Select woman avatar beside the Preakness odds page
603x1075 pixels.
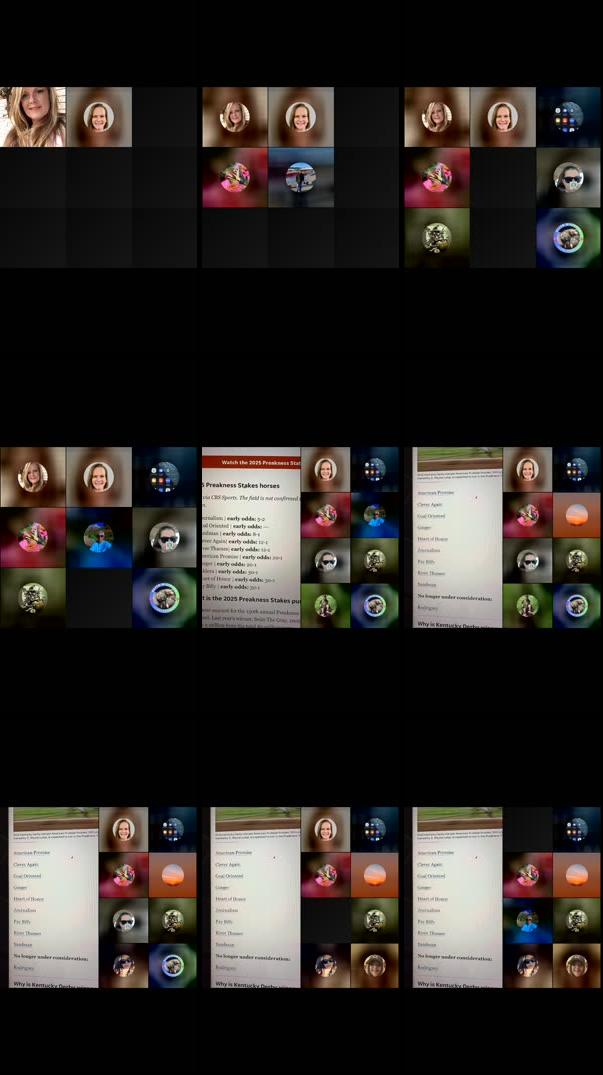[325, 470]
